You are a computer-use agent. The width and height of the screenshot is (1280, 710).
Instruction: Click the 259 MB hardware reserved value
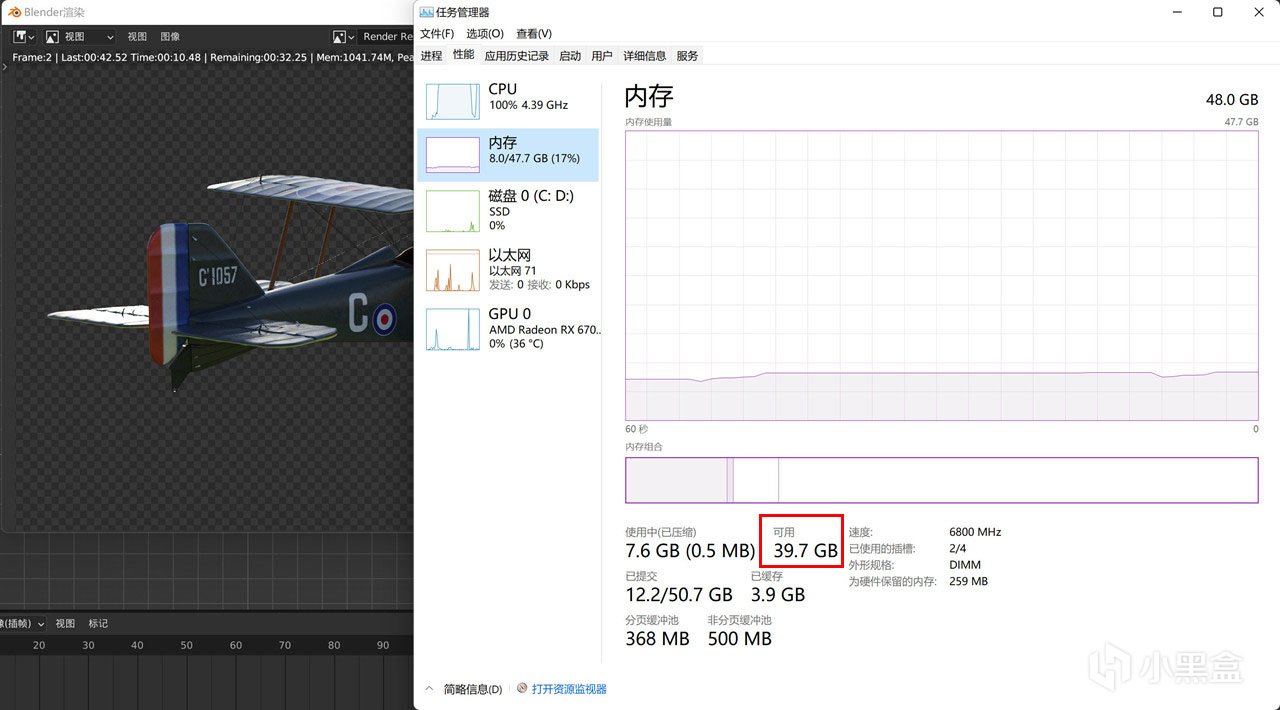pyautogui.click(x=968, y=581)
